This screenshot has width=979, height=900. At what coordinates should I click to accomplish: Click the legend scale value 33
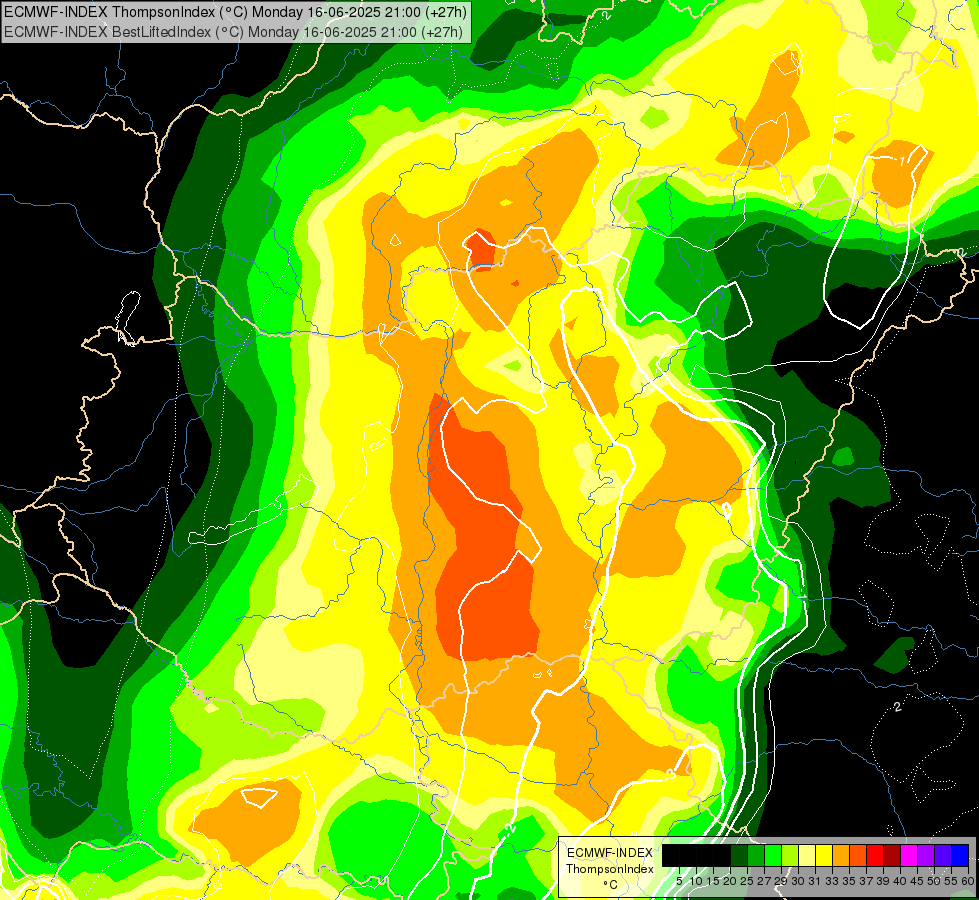pos(832,881)
